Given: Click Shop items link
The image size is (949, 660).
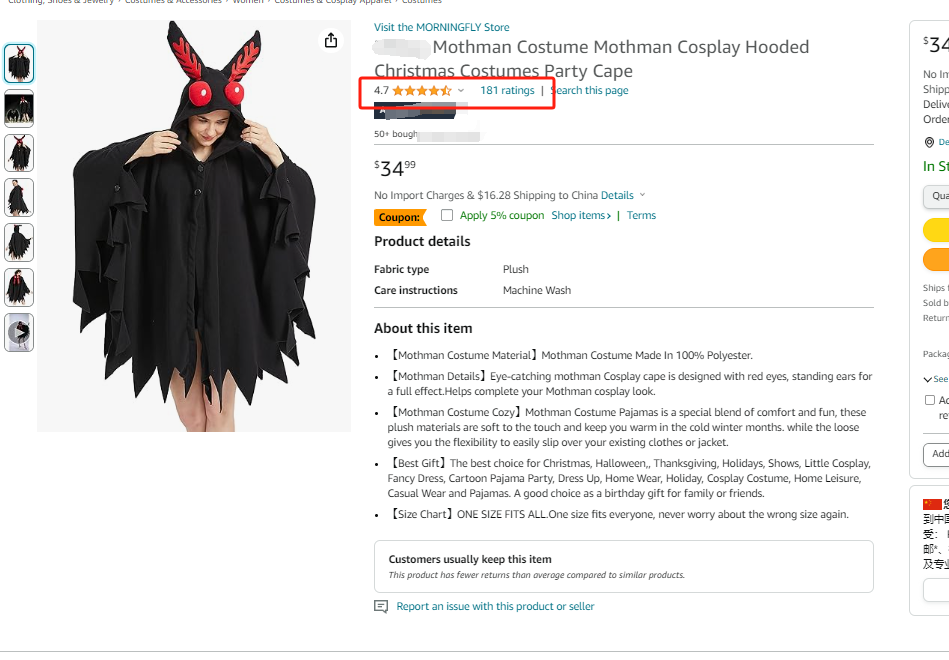Looking at the screenshot, I should [581, 216].
